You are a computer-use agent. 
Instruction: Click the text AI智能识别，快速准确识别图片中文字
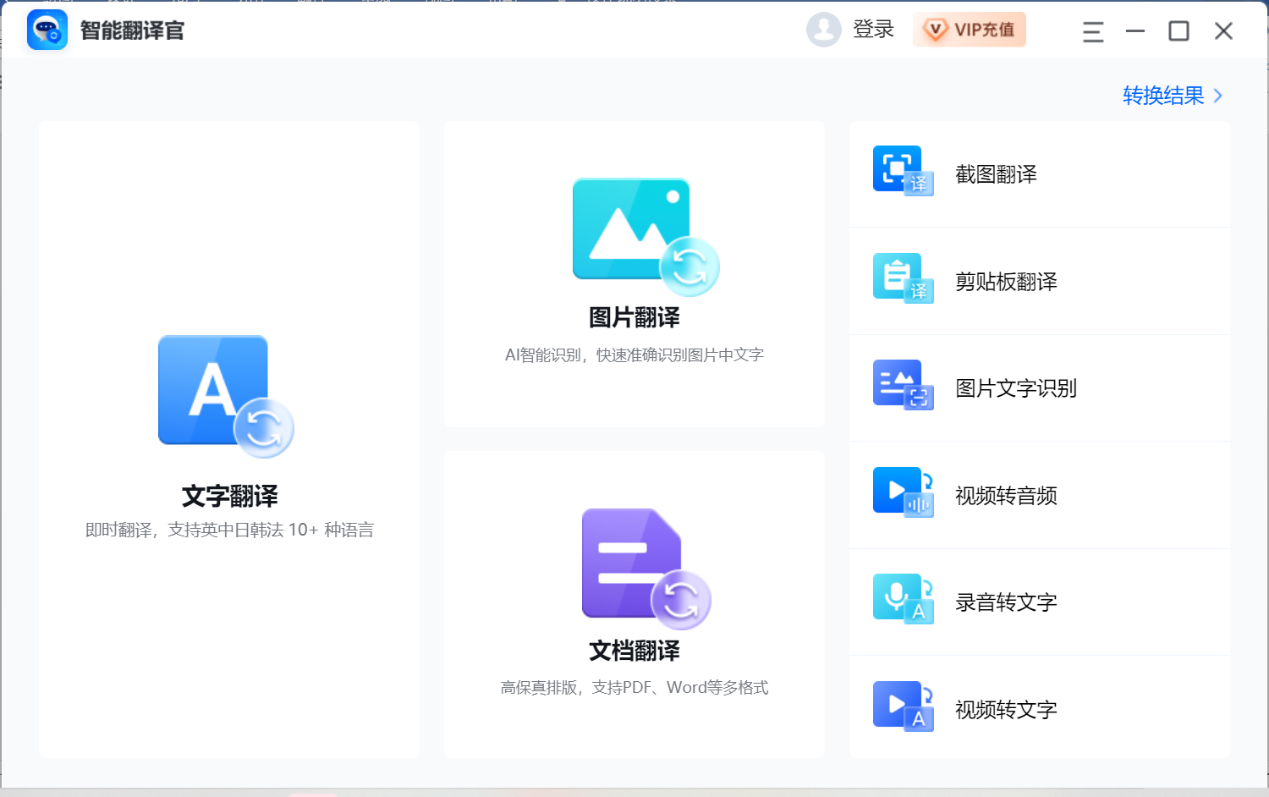(x=635, y=355)
